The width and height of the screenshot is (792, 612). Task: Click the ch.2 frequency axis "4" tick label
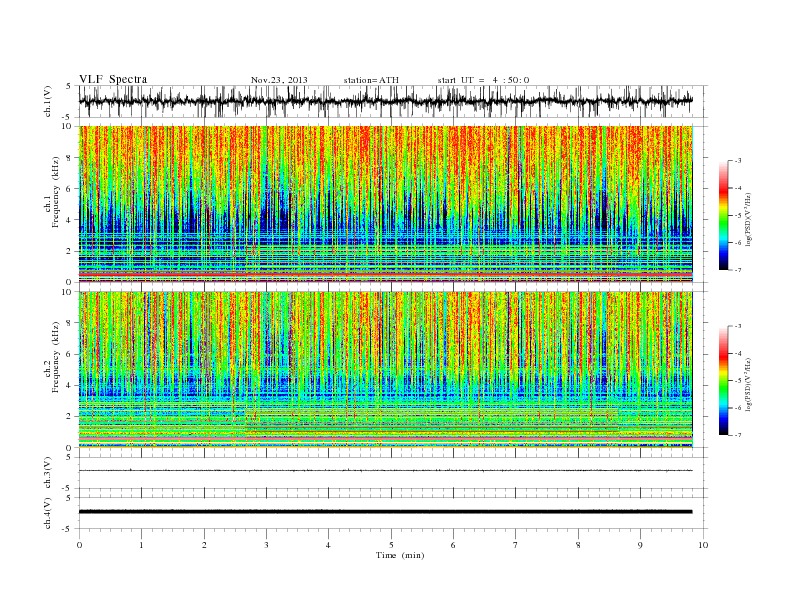(70, 385)
